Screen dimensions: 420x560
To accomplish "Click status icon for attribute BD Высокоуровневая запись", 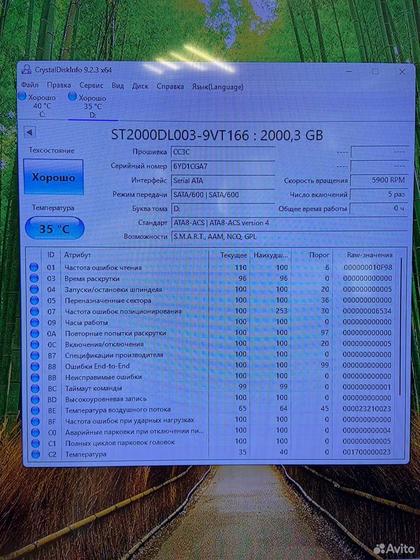I will [35, 399].
